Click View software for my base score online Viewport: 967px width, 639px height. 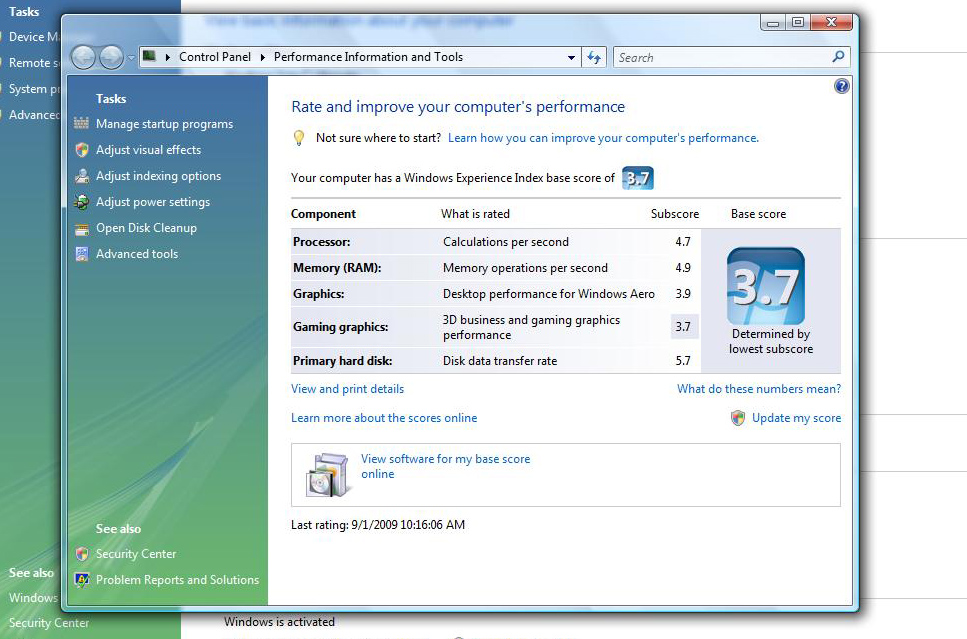(445, 466)
